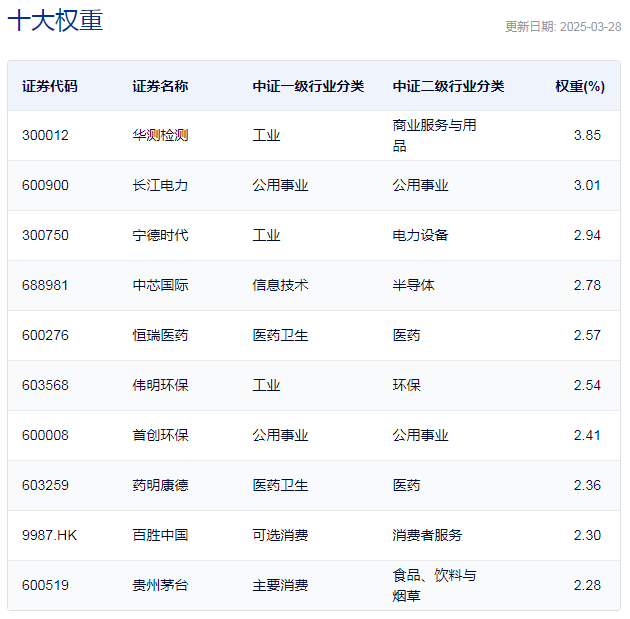
Task: Click the weight value 3.85
Action: pyautogui.click(x=587, y=135)
